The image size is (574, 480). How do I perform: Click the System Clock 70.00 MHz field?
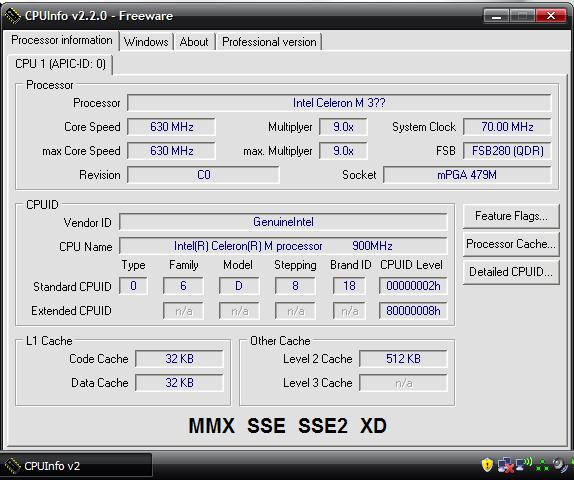pos(507,127)
